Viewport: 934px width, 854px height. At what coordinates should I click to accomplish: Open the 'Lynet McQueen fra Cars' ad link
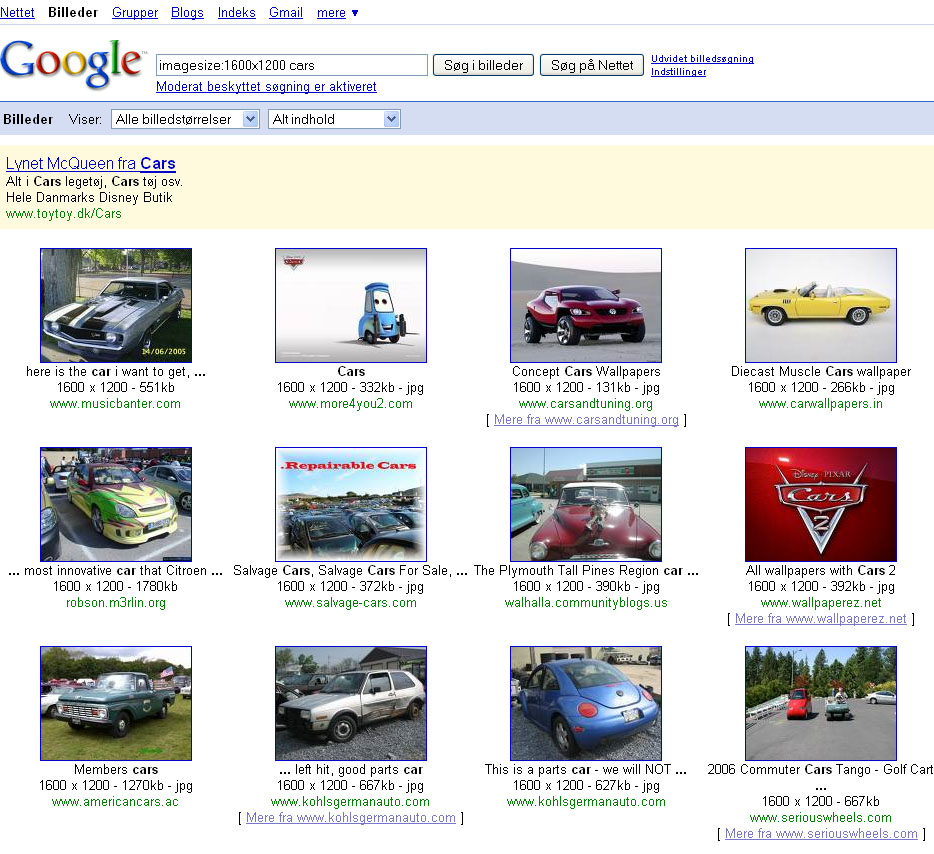click(x=90, y=163)
